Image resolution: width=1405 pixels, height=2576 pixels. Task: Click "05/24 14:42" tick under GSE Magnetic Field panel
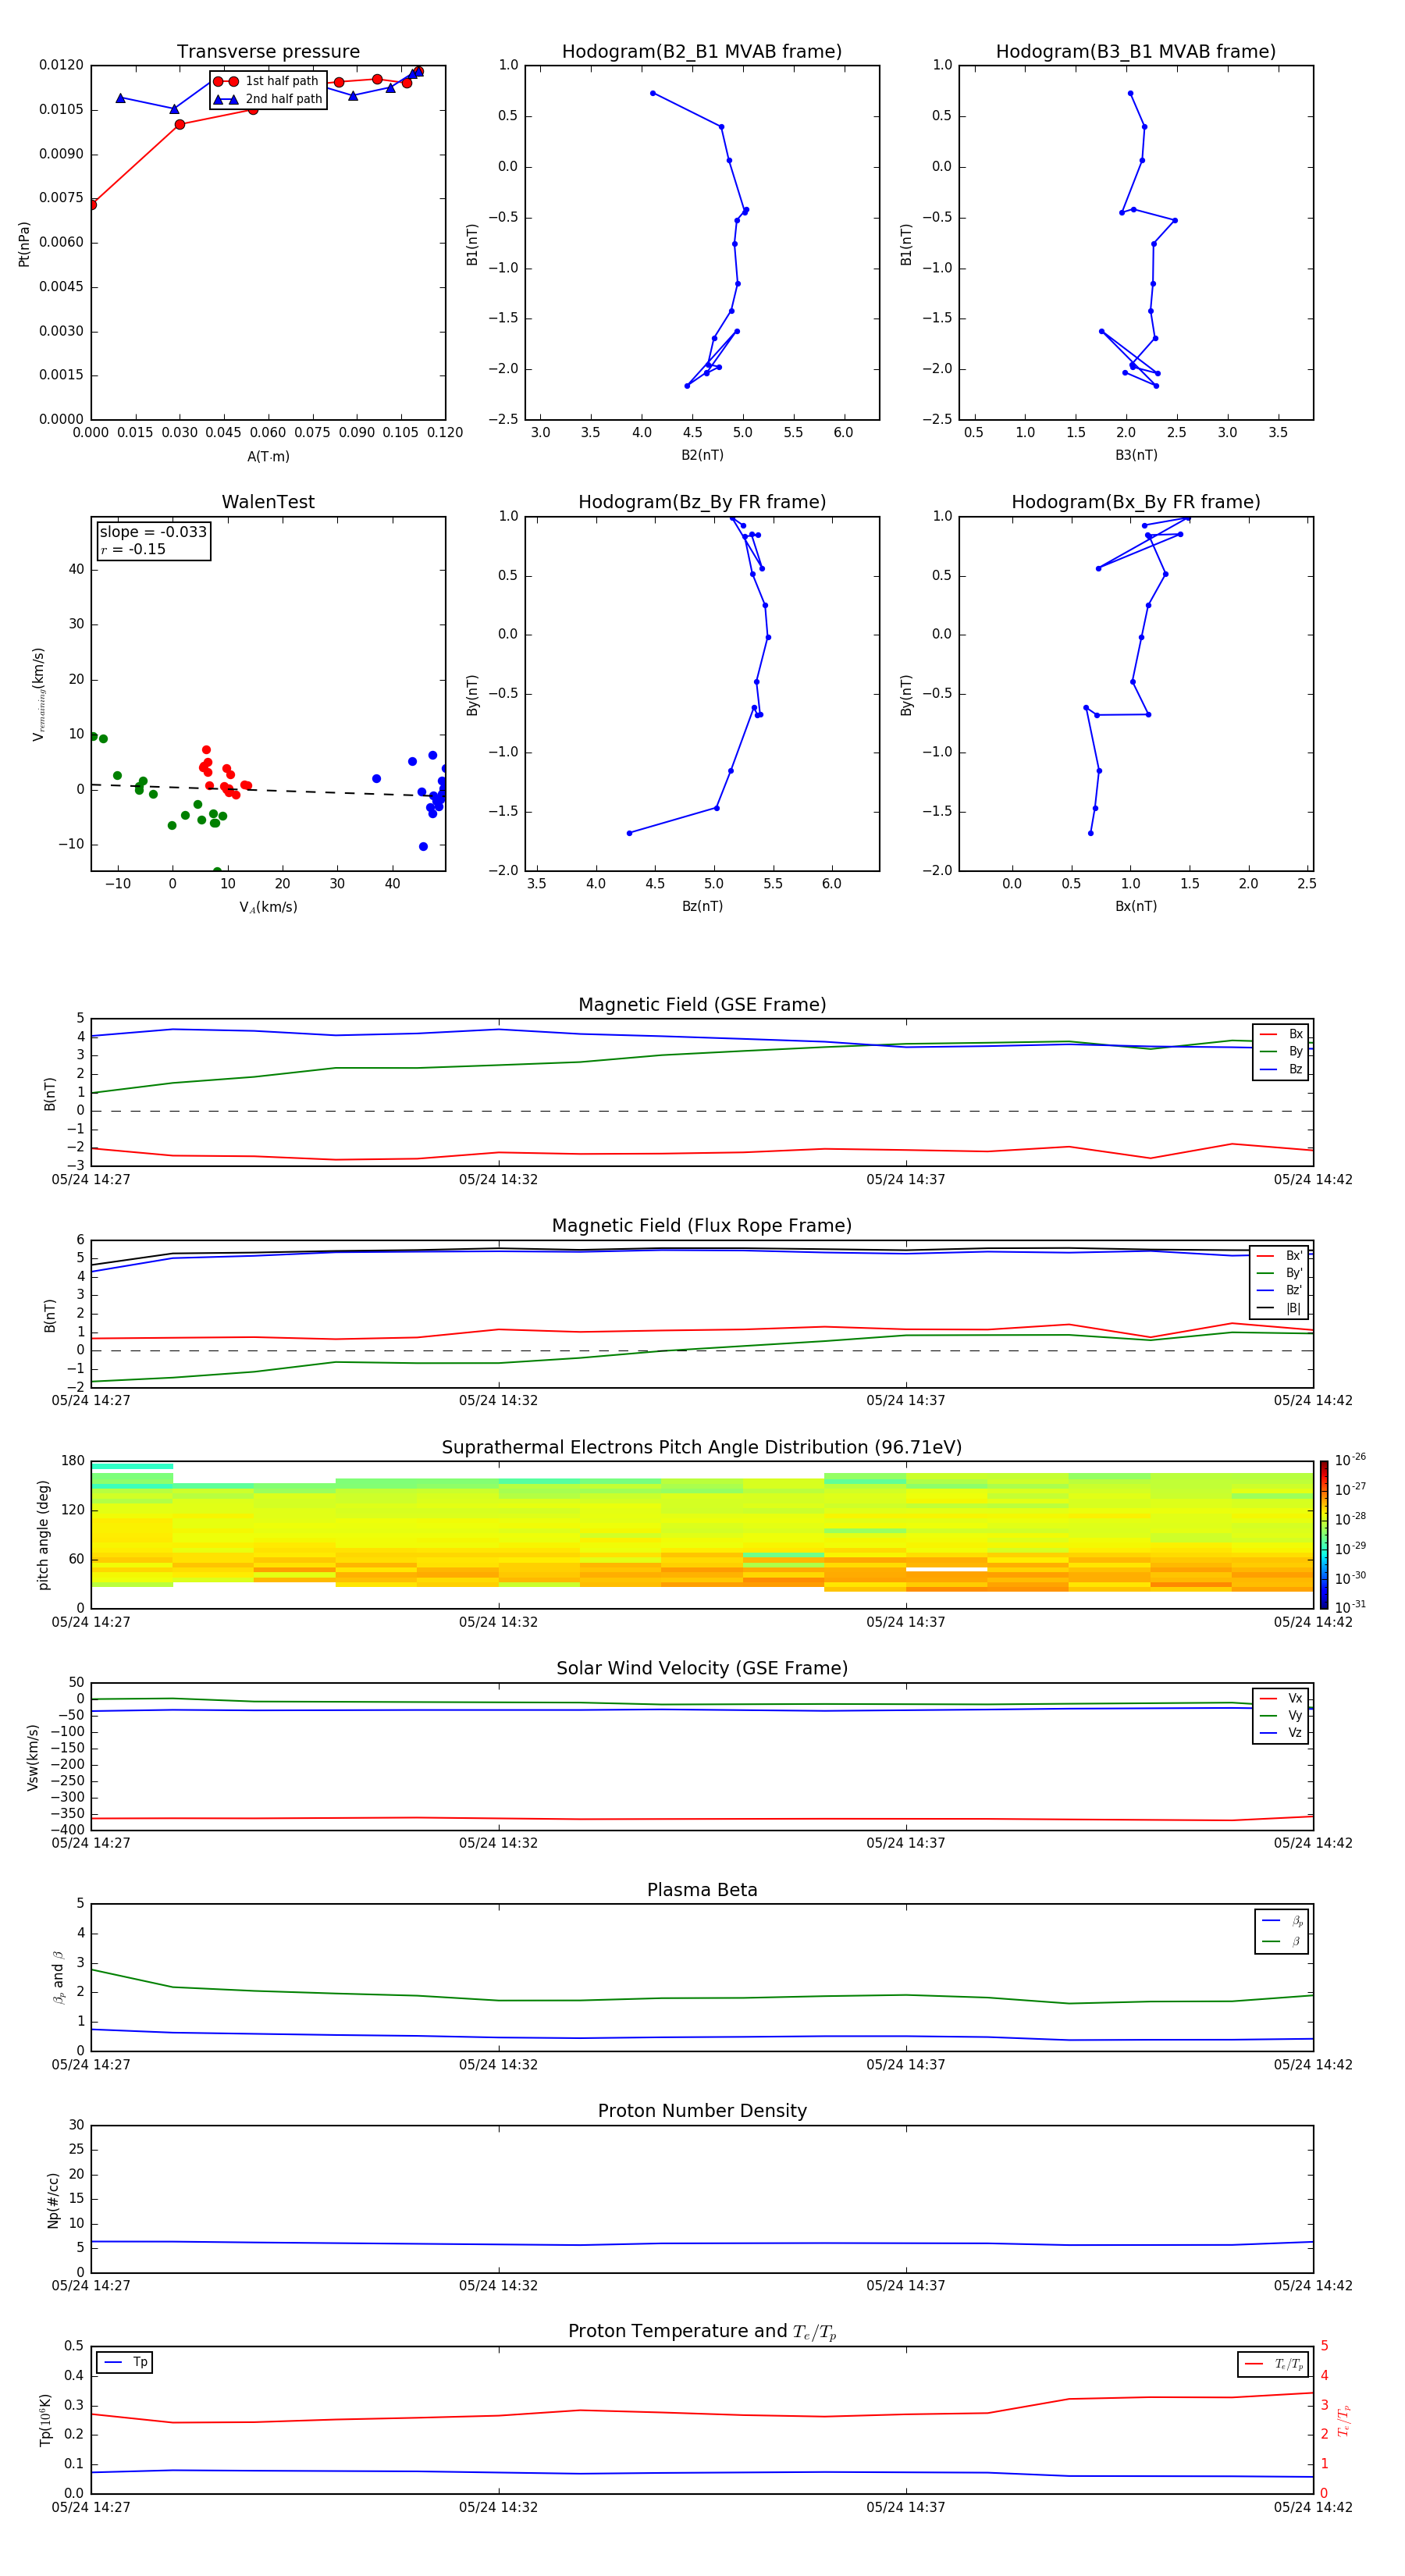(x=1313, y=1180)
